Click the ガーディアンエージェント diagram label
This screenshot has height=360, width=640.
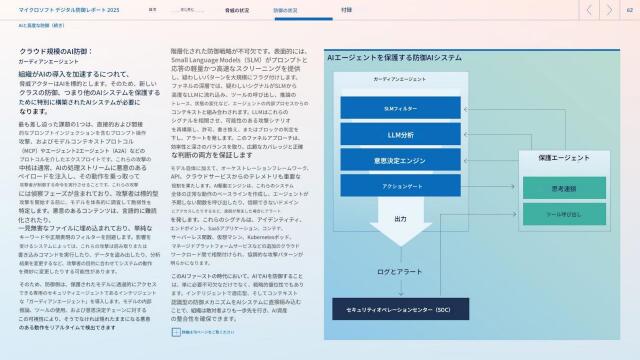click(x=400, y=79)
